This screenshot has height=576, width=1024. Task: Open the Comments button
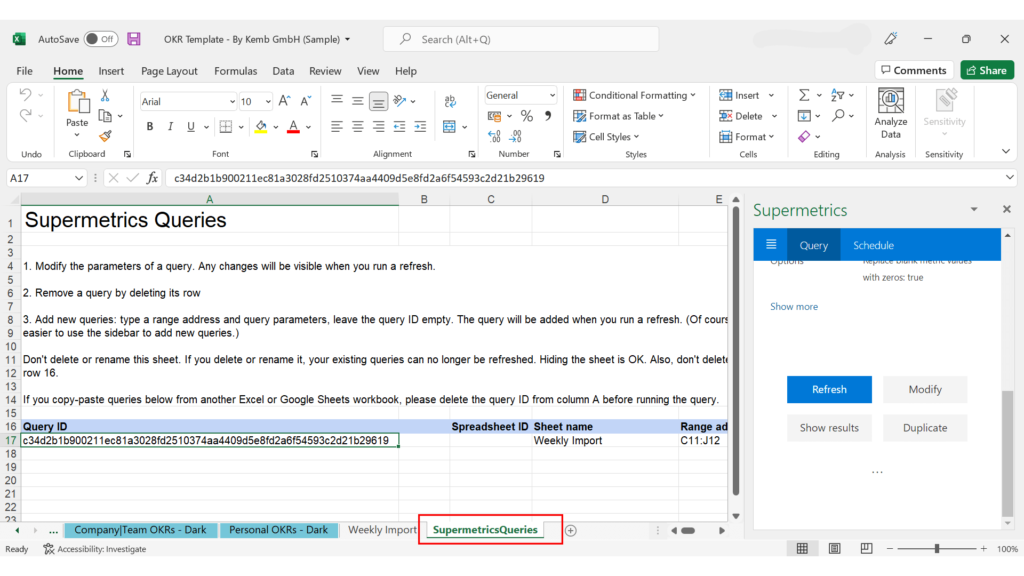[914, 70]
